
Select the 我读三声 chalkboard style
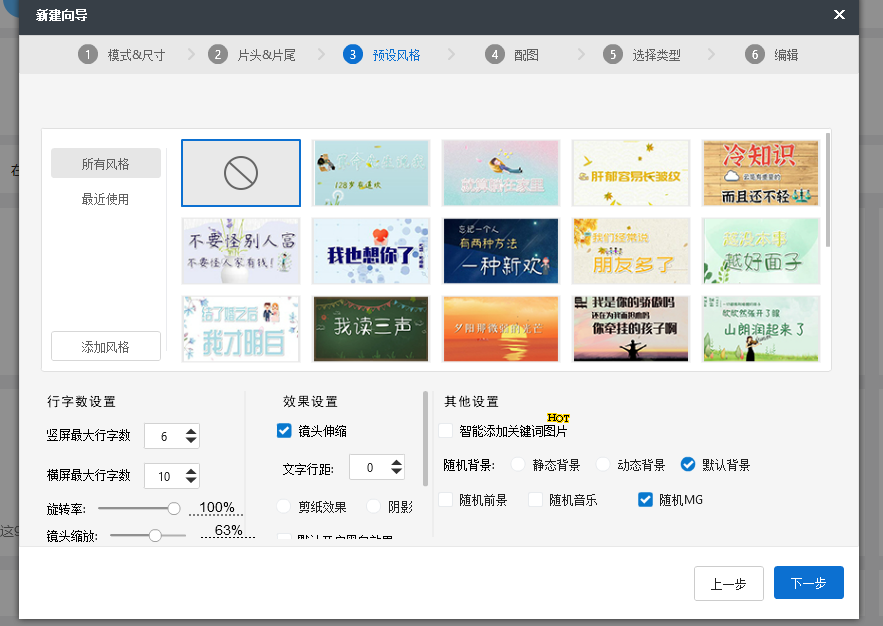click(x=371, y=329)
